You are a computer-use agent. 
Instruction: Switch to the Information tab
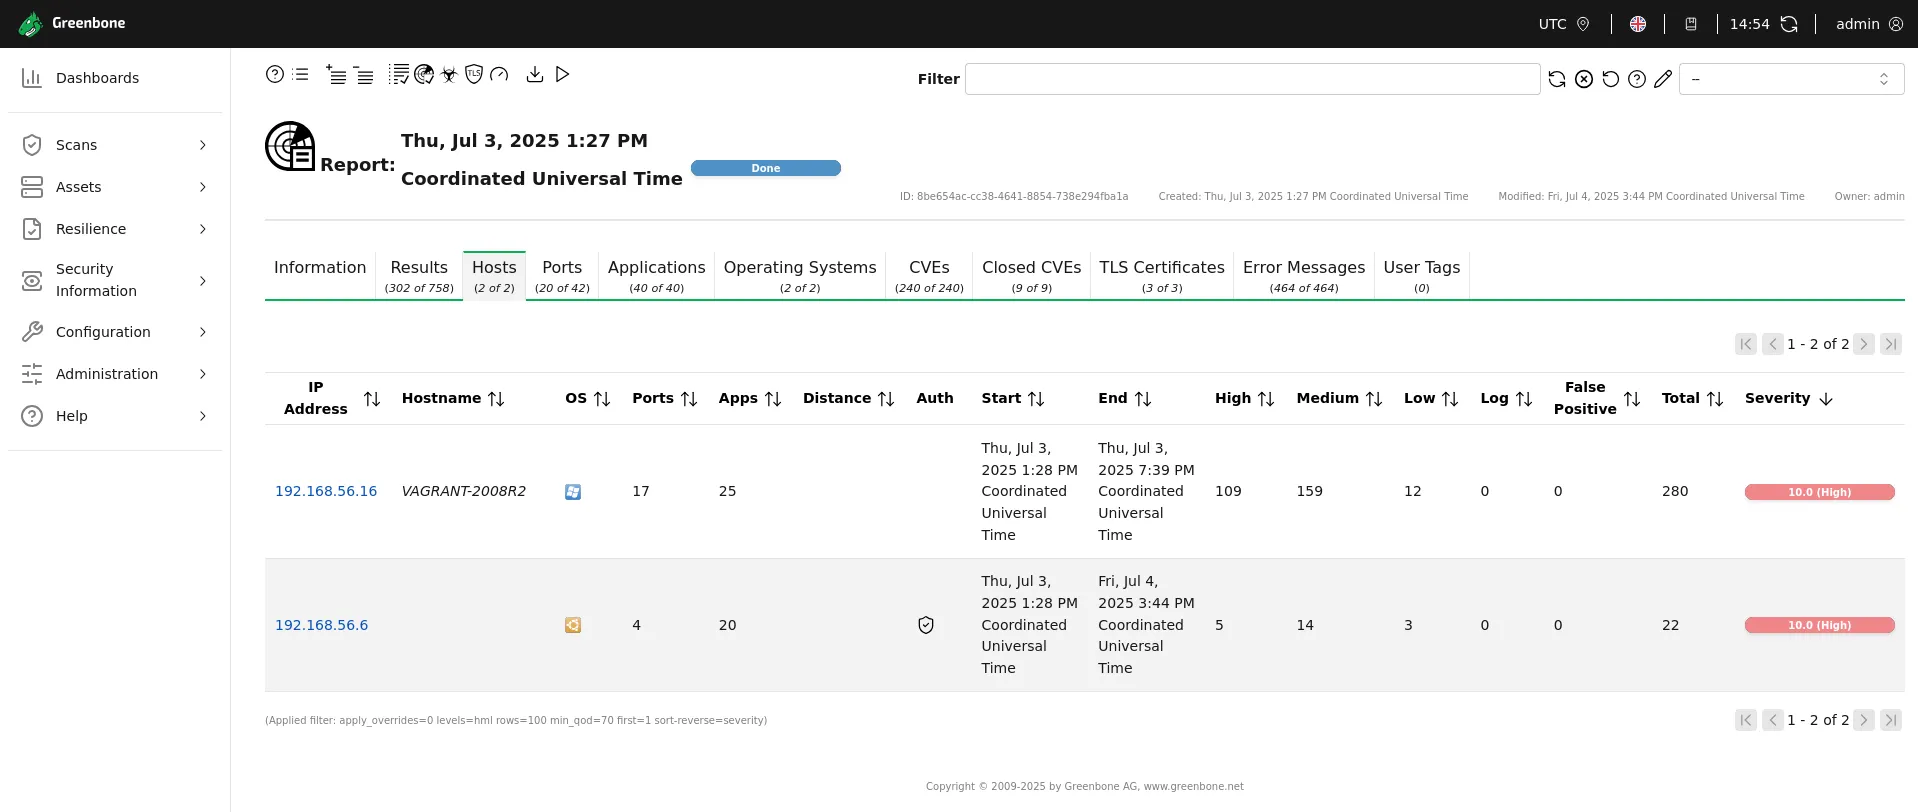[x=320, y=275]
